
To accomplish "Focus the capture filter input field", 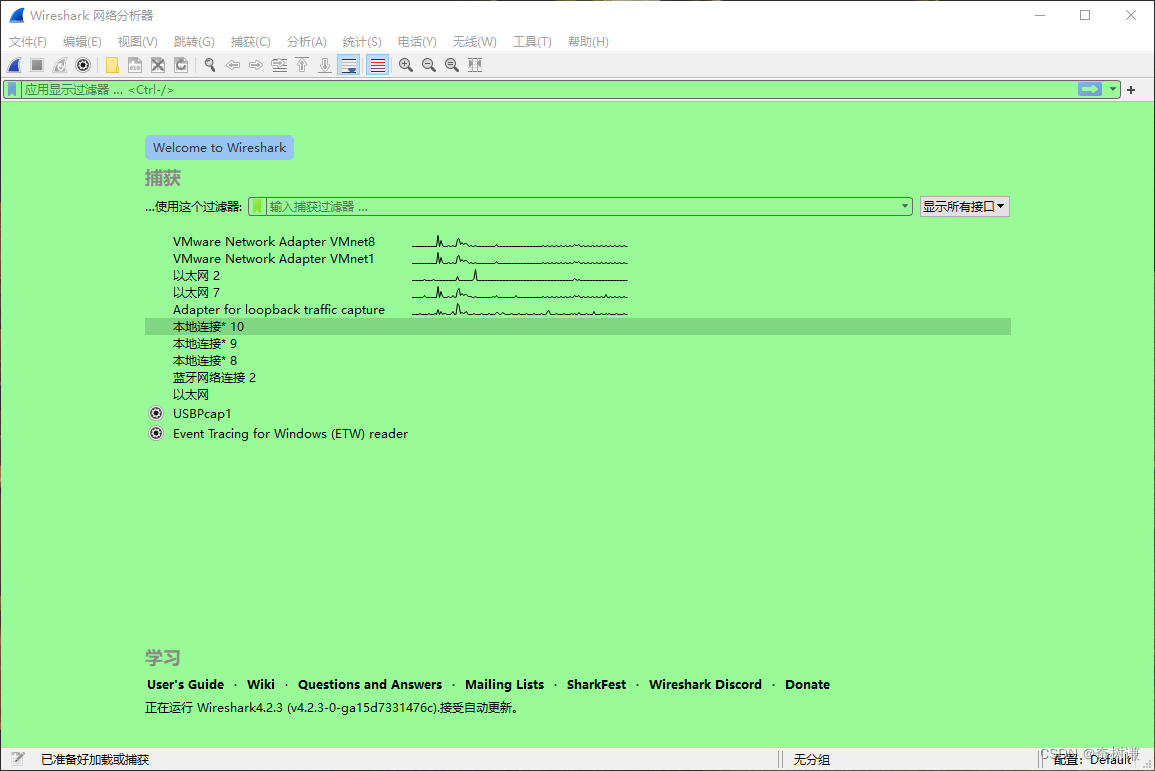I will click(x=582, y=206).
